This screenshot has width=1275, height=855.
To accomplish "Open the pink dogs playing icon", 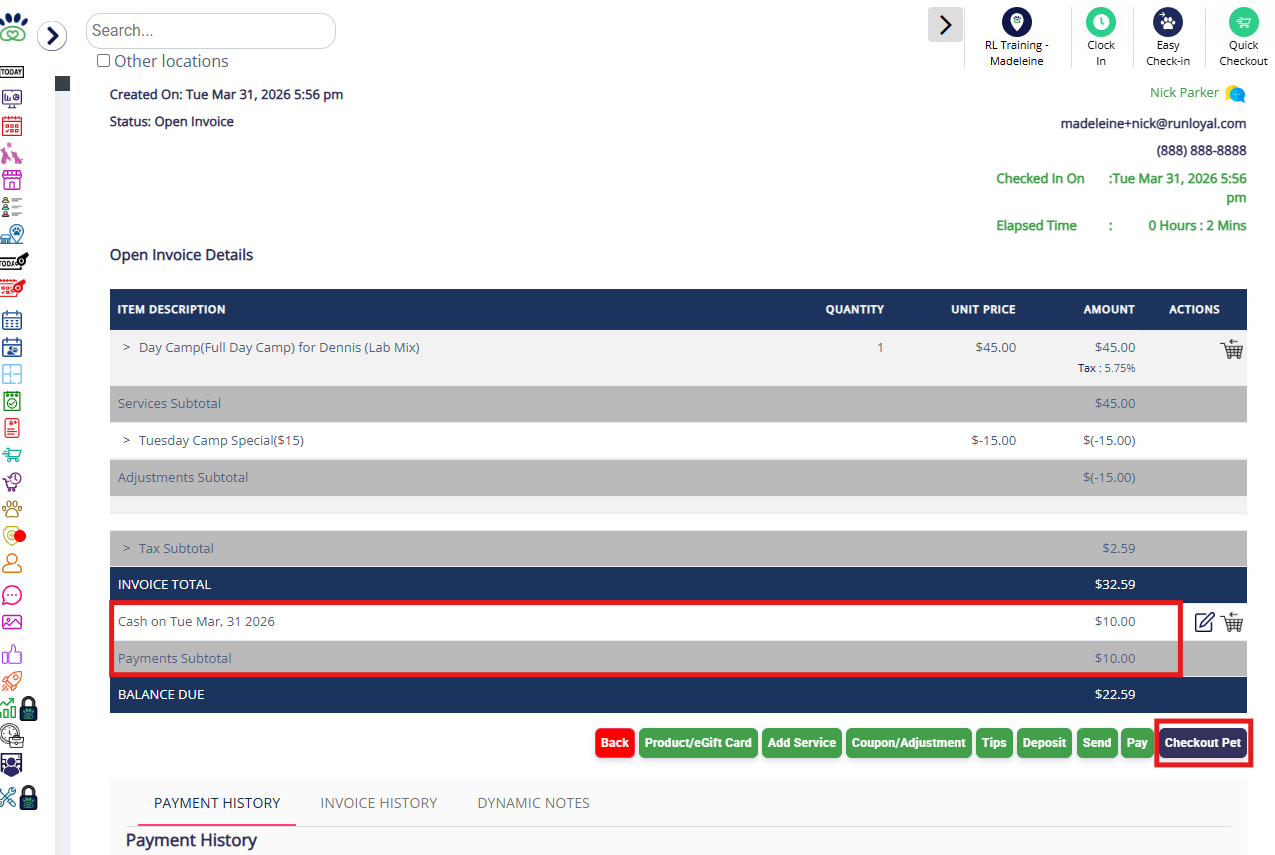I will pos(12,153).
